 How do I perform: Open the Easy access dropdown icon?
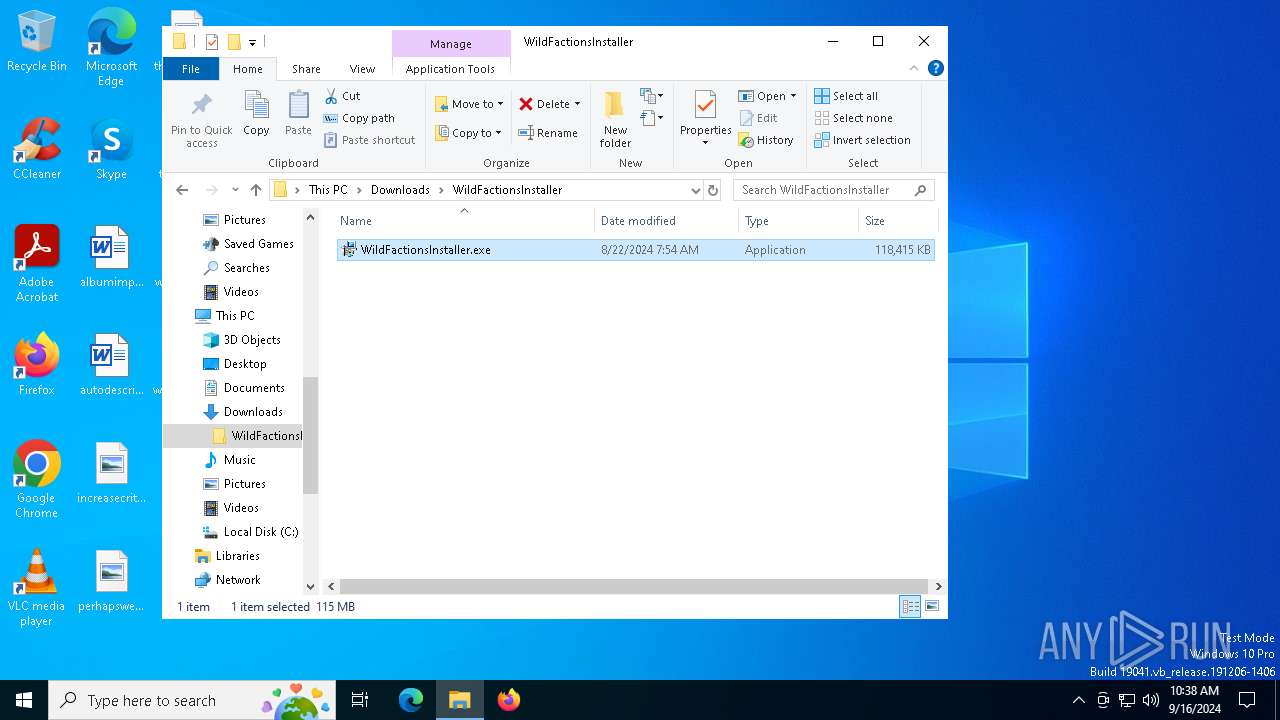652,119
